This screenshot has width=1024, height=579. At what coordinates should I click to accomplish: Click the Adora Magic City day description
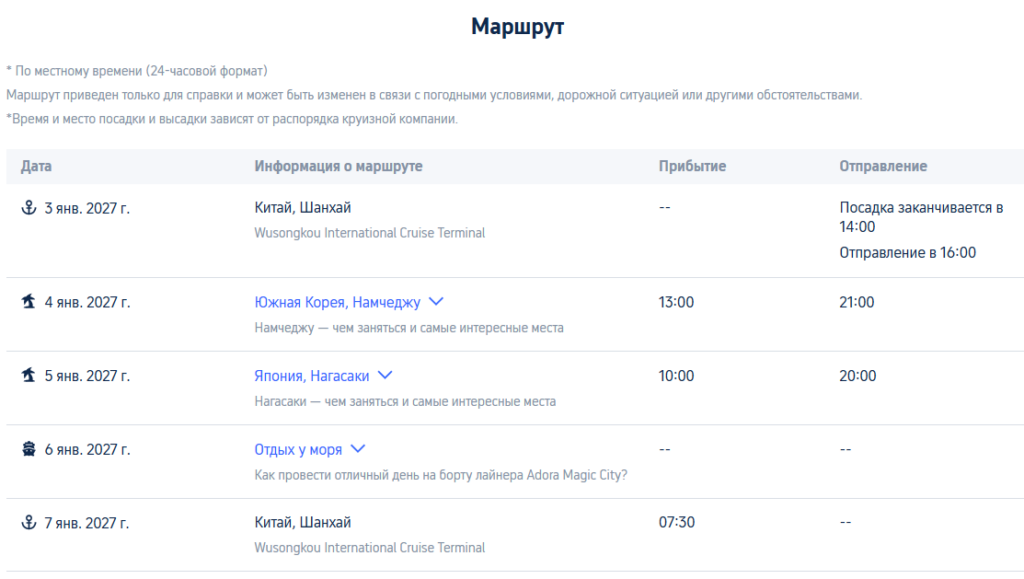(441, 475)
